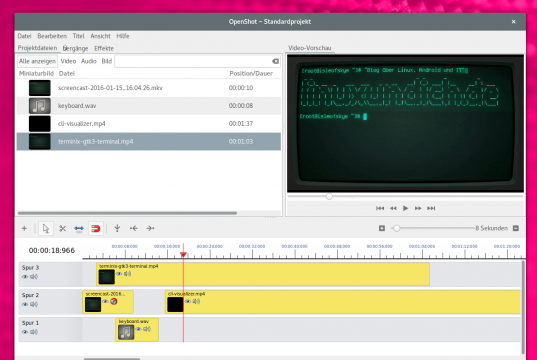Click the red playhead marker
This screenshot has width=537, height=360.
(x=183, y=255)
